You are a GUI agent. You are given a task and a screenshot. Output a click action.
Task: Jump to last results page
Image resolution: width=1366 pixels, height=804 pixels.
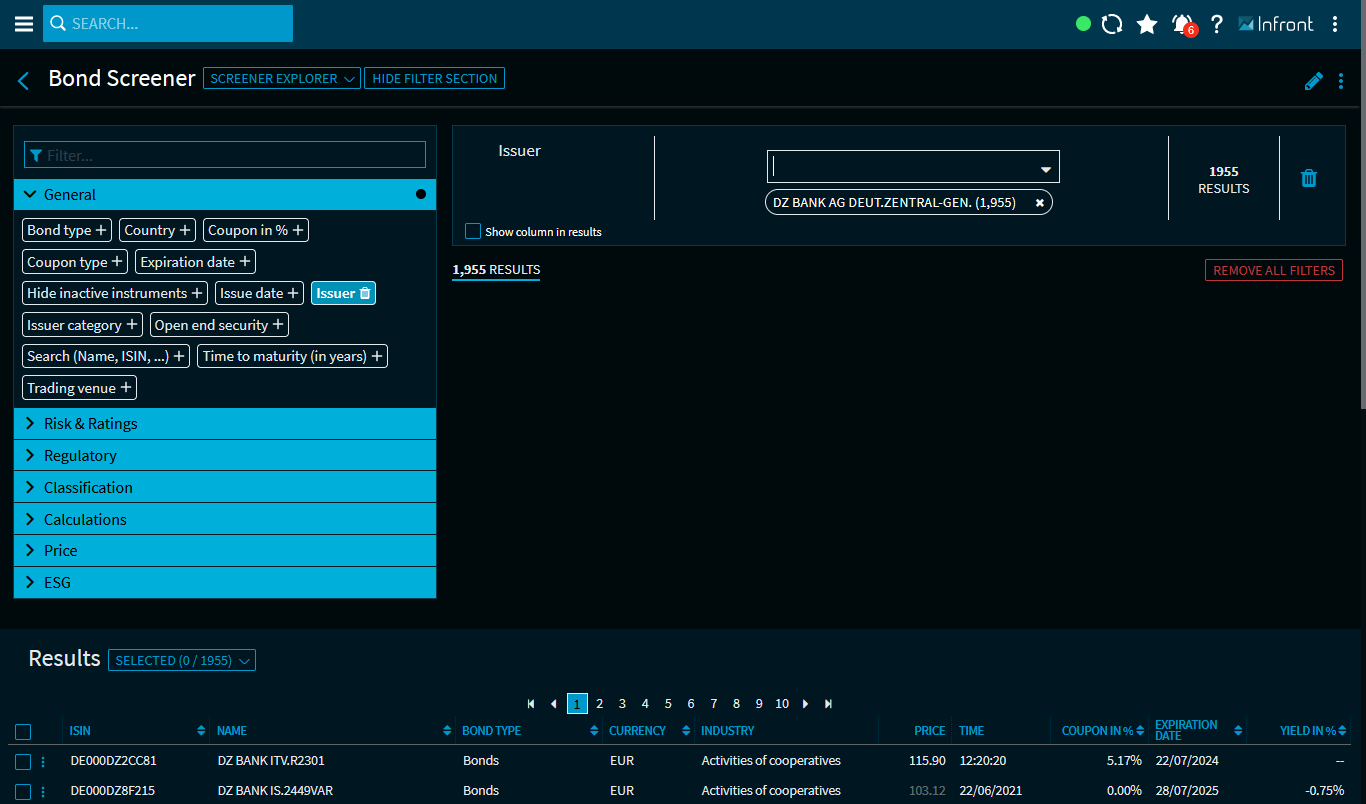[828, 704]
